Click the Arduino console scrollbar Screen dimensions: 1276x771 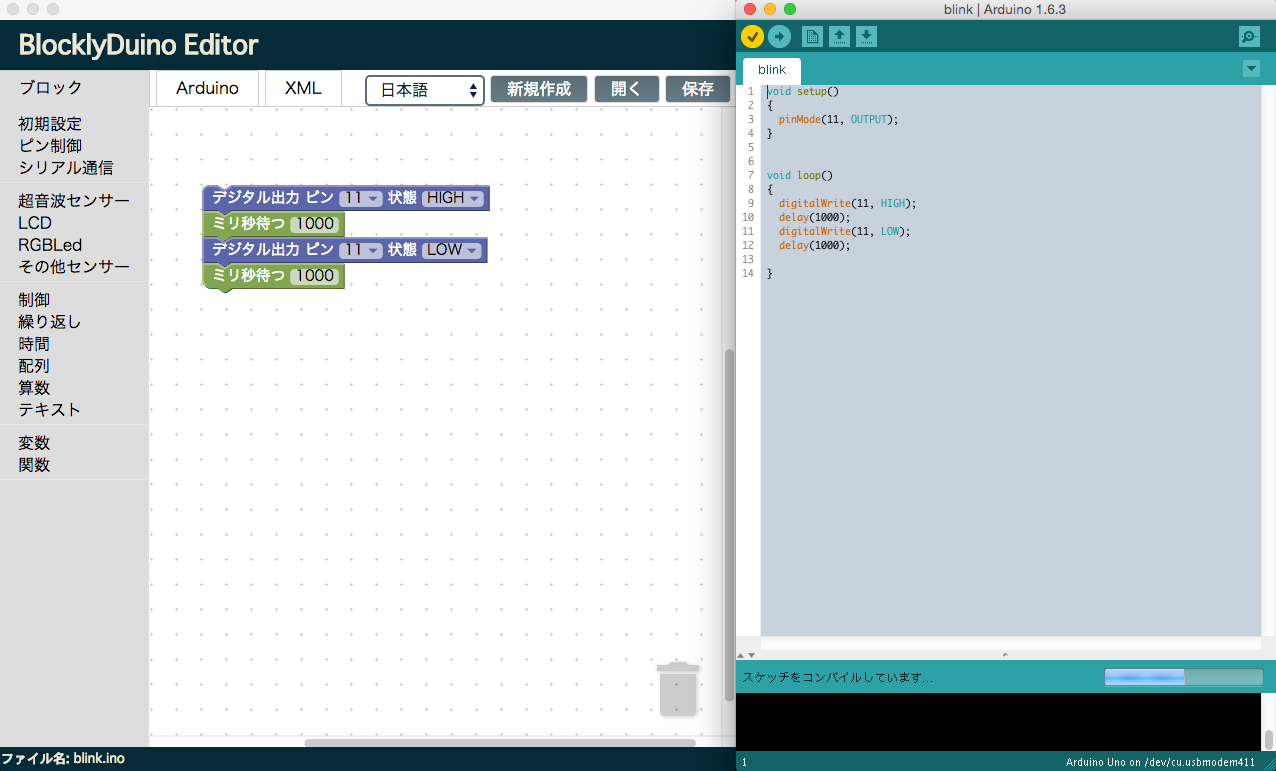(1268, 740)
